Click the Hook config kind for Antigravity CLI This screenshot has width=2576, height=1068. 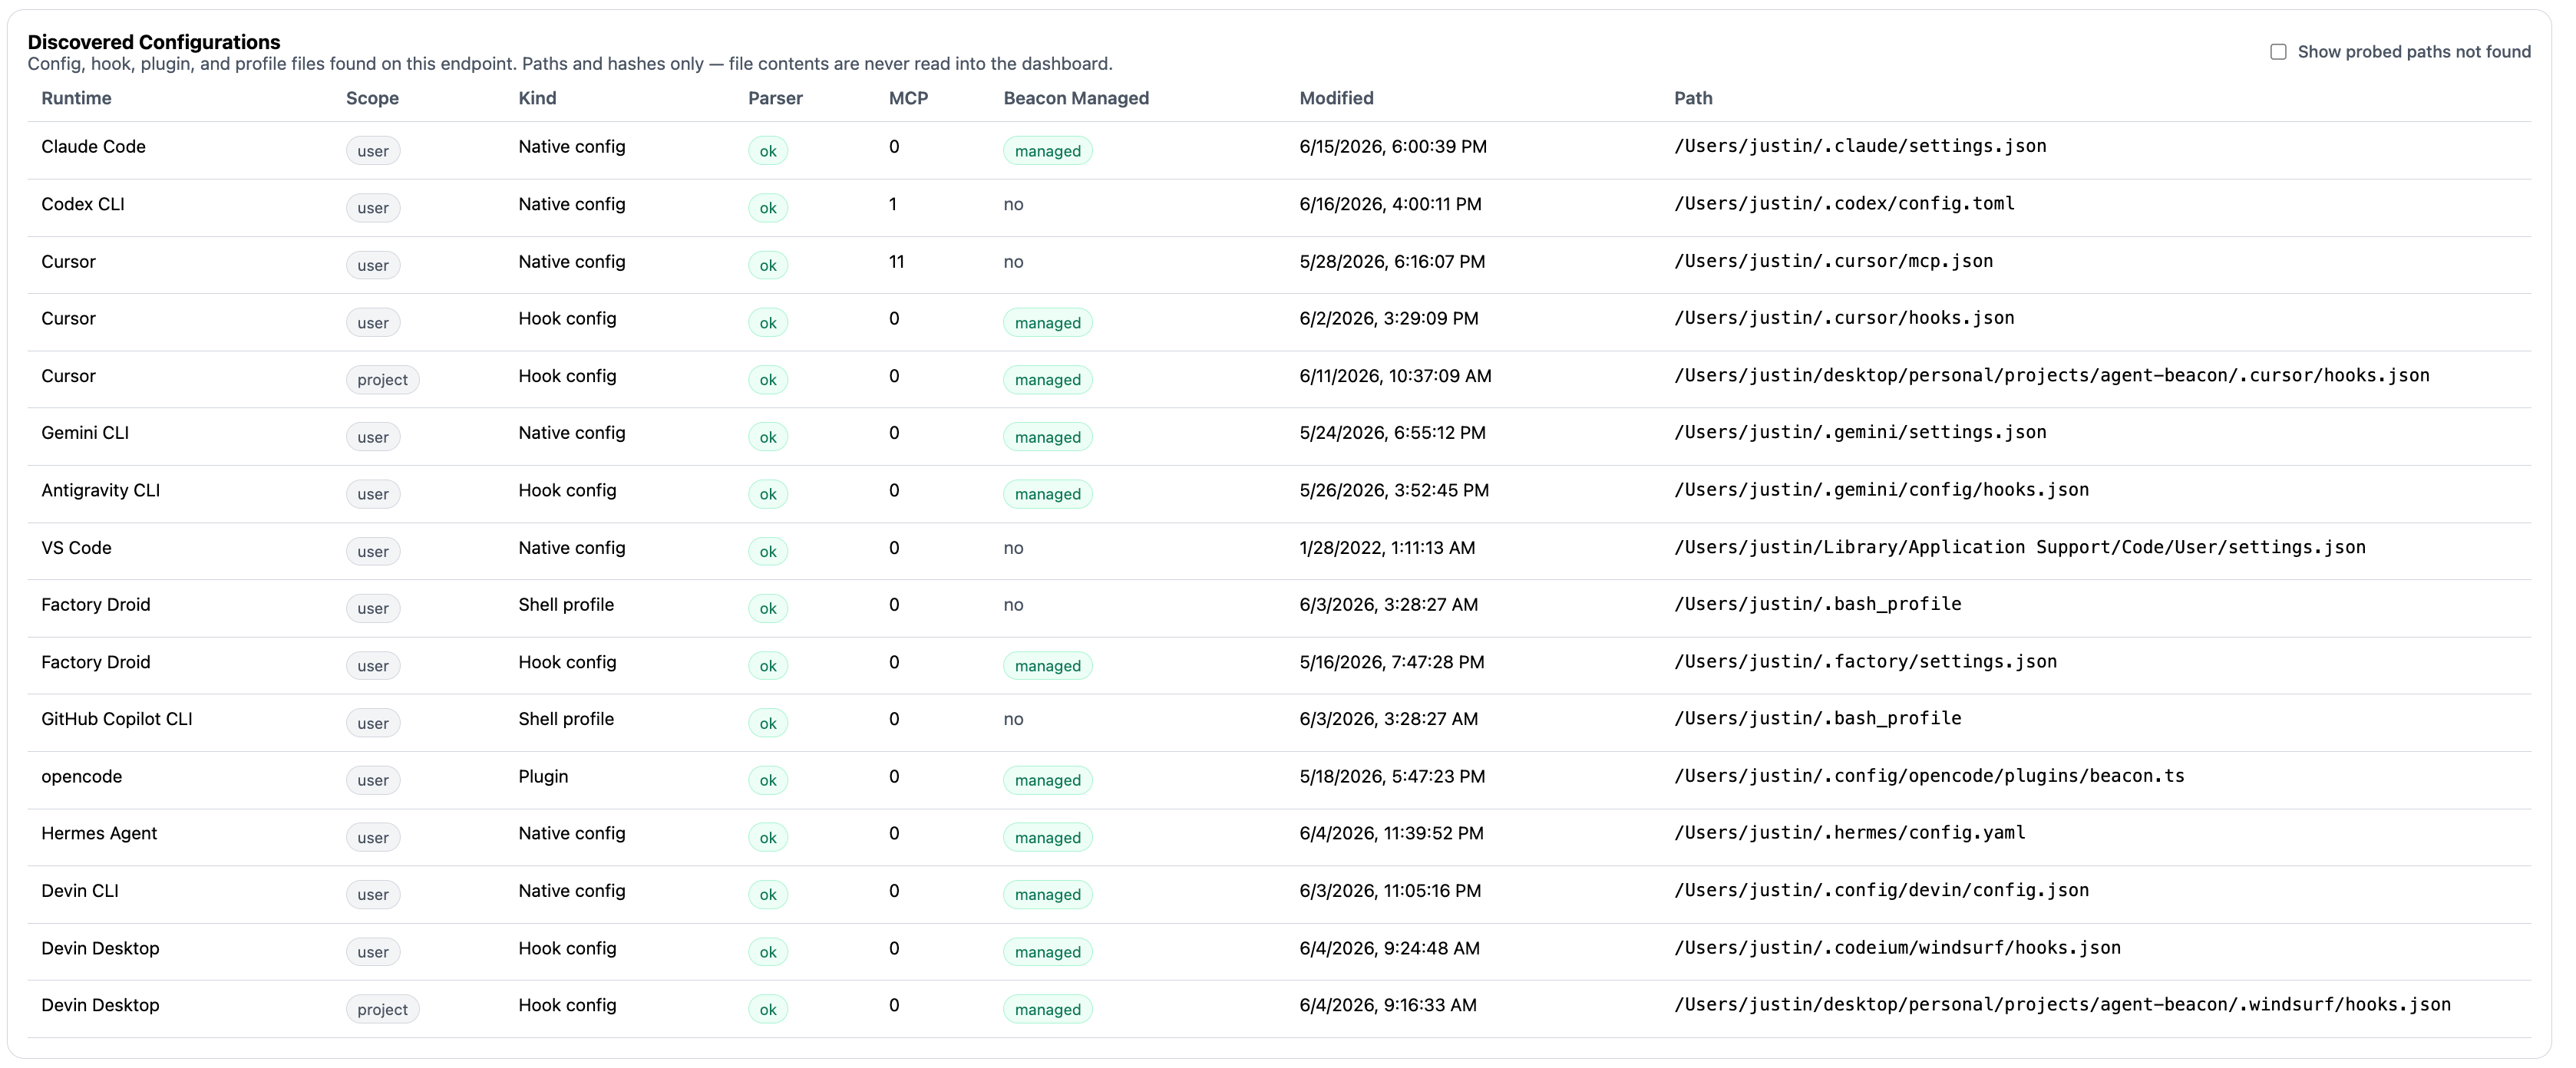567,491
